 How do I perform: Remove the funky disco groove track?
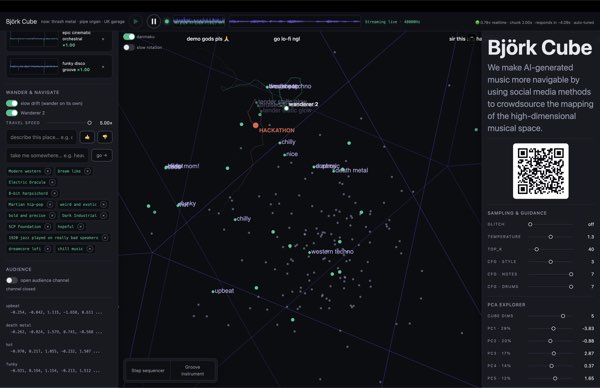pos(103,67)
